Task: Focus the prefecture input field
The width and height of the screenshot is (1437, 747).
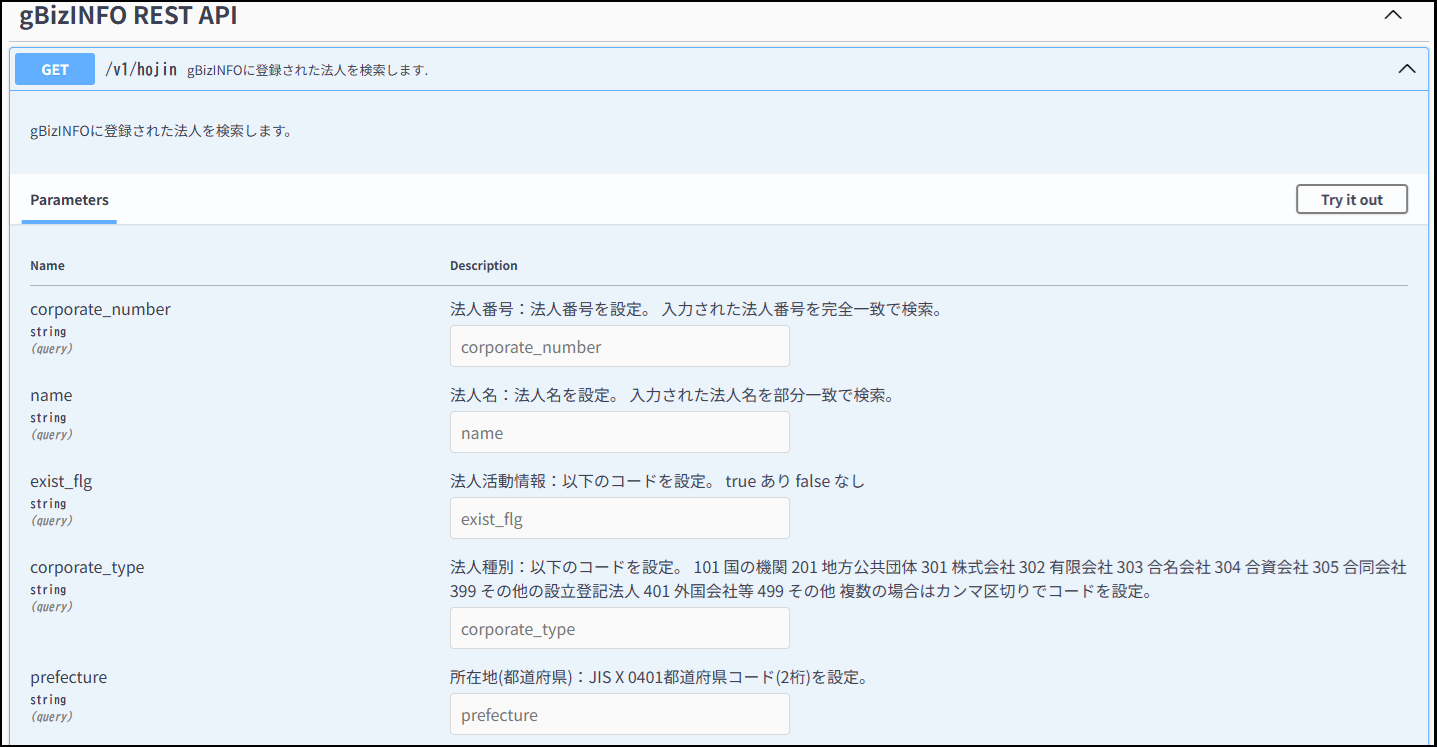Action: pyautogui.click(x=619, y=715)
